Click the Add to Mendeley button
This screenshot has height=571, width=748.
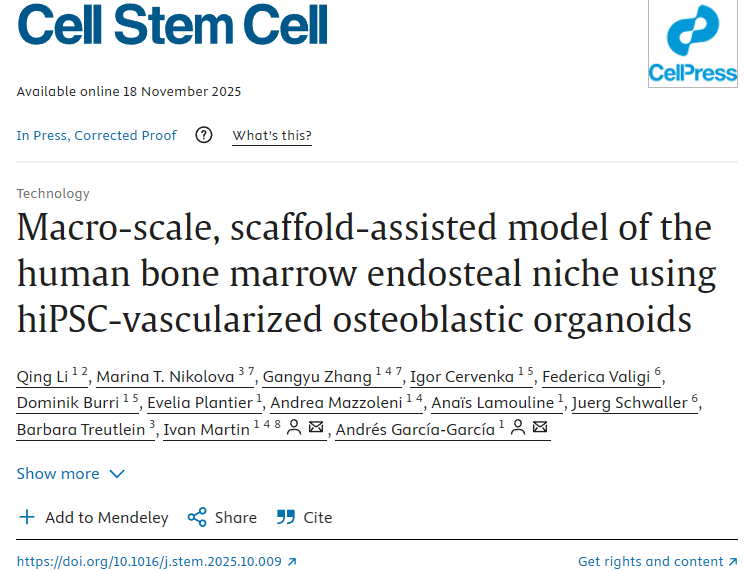pyautogui.click(x=106, y=517)
